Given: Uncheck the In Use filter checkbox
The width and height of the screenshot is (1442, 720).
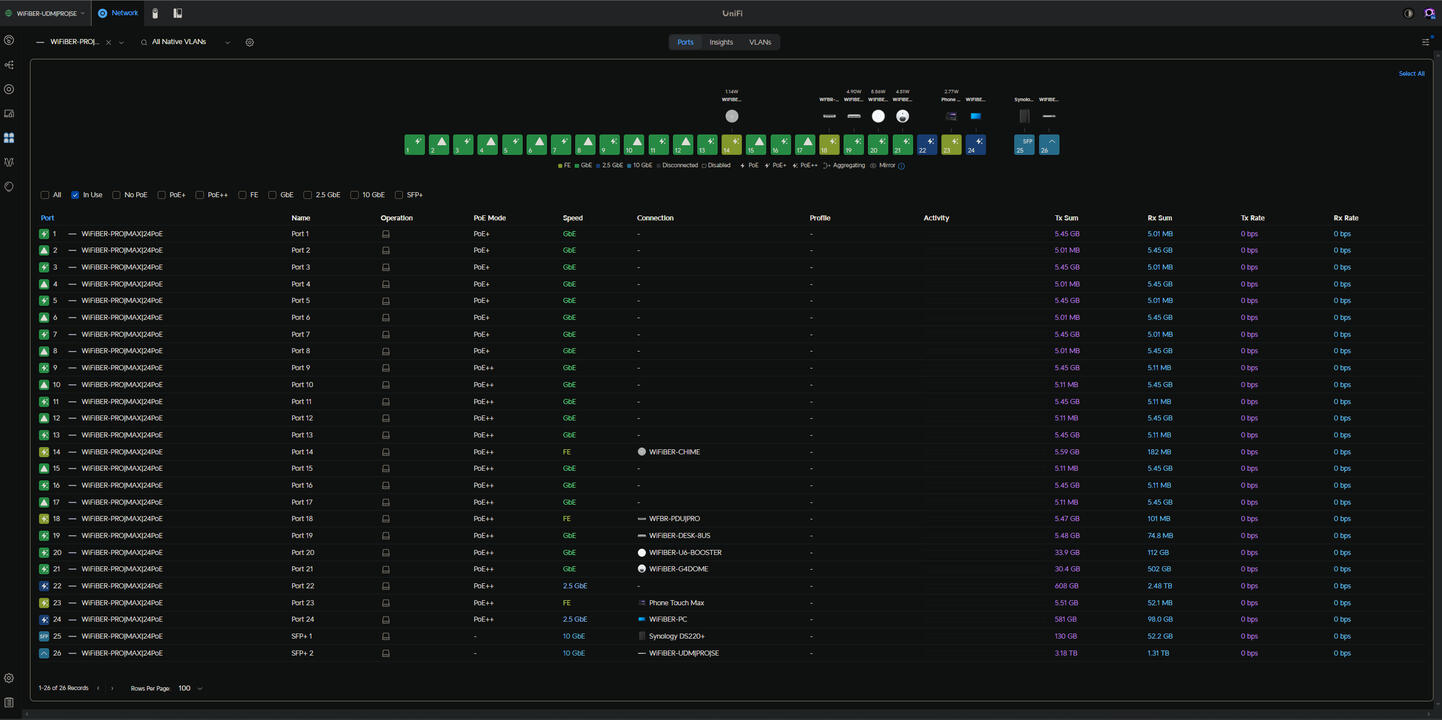Looking at the screenshot, I should (74, 194).
